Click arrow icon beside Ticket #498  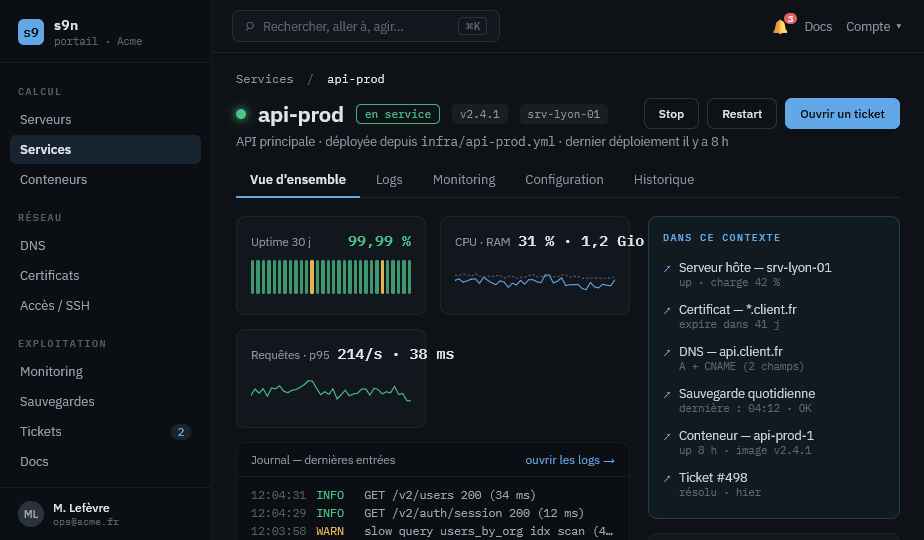(667, 478)
